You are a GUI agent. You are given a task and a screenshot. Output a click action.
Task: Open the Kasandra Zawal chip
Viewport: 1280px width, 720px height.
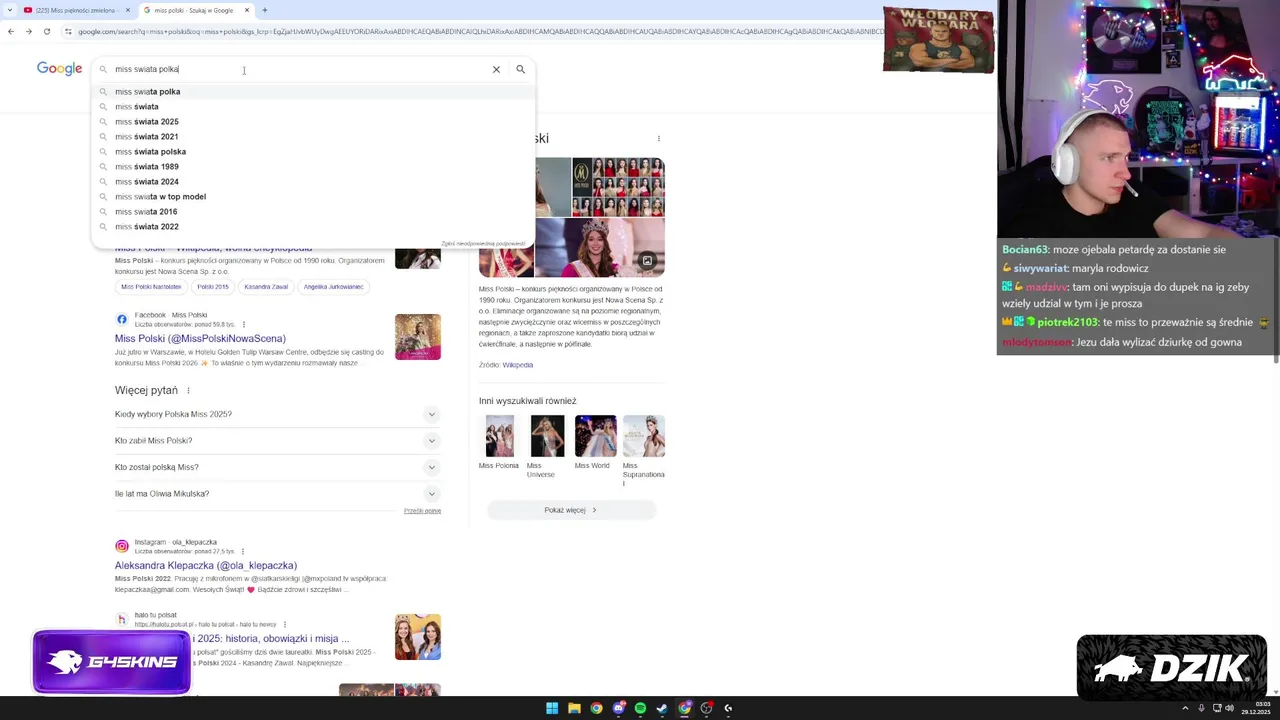(x=266, y=286)
